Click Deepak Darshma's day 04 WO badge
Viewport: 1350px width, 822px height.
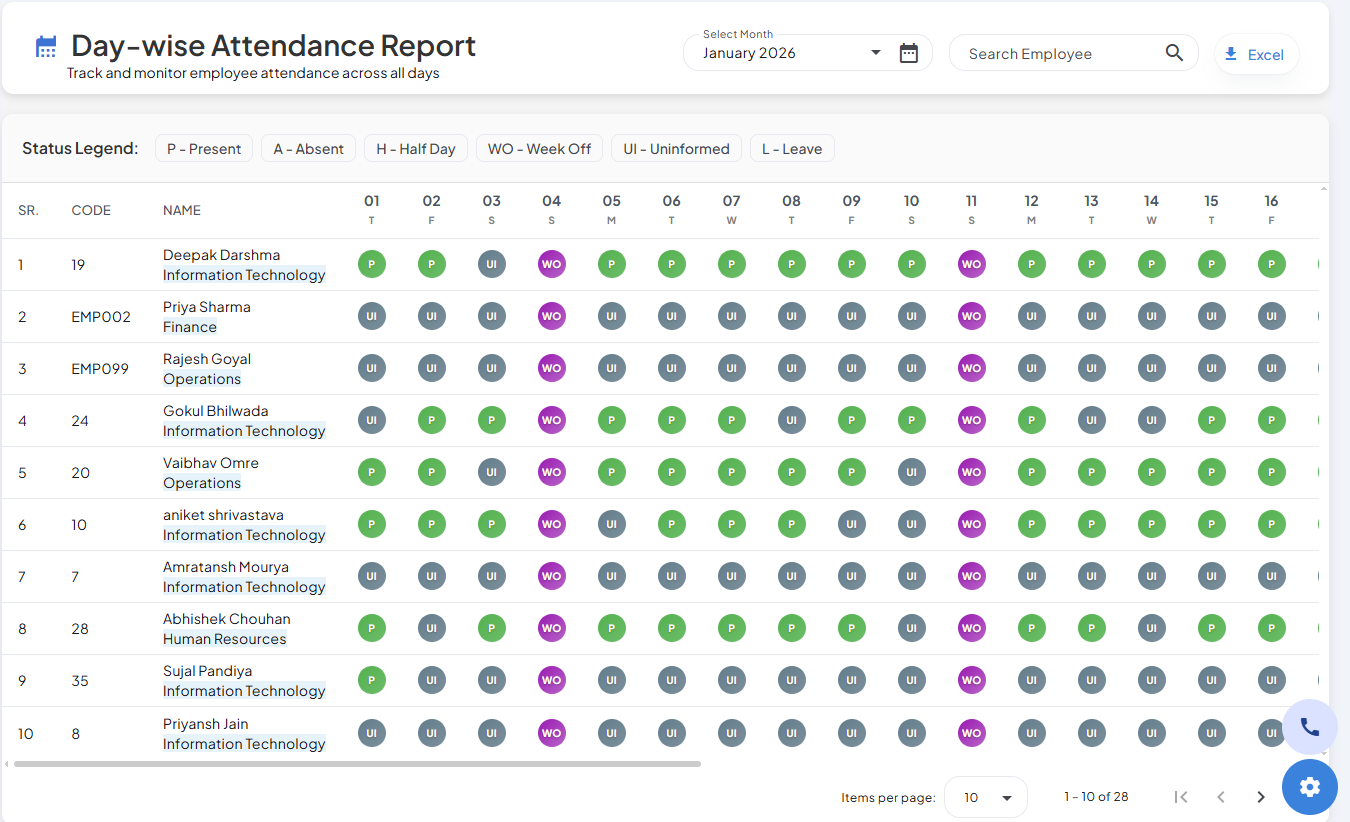click(551, 264)
